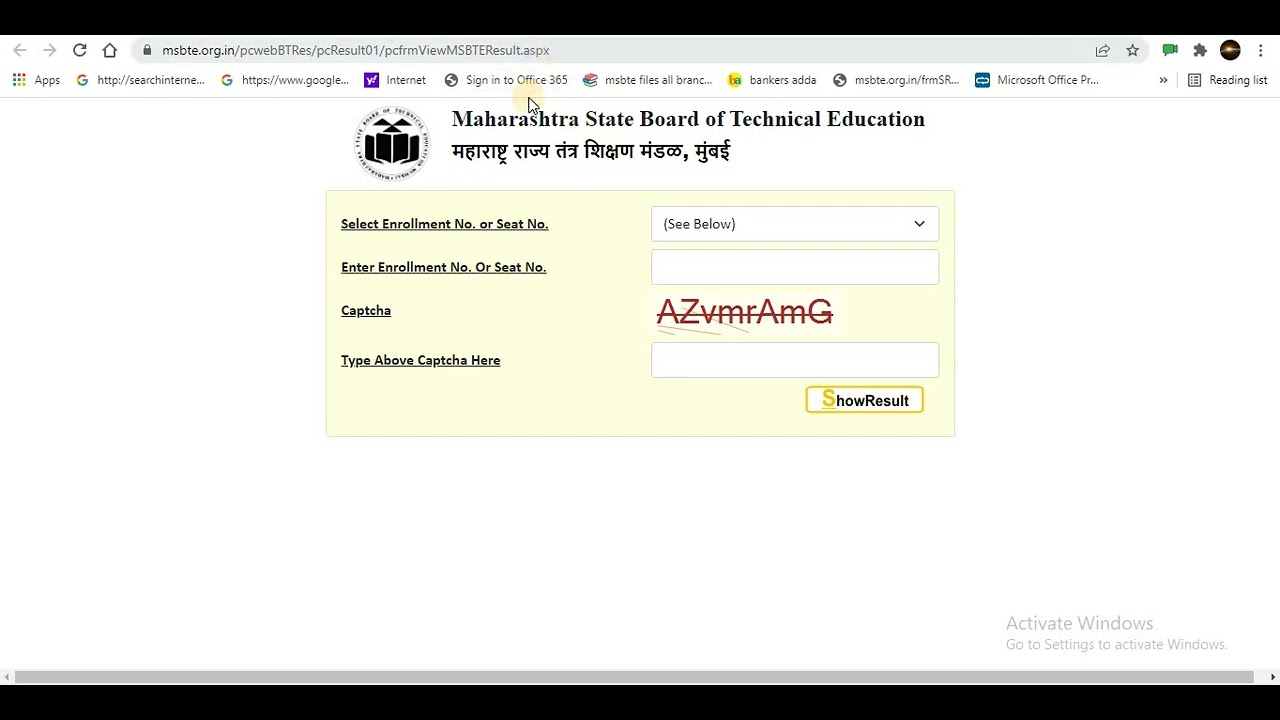
Task: Reload the page with refresh icon
Action: (x=79, y=50)
